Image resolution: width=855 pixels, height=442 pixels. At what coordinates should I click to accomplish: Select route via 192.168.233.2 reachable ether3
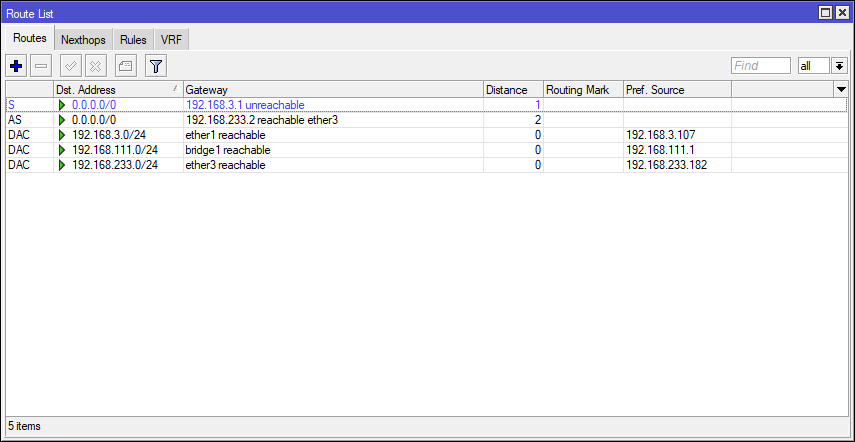426,120
